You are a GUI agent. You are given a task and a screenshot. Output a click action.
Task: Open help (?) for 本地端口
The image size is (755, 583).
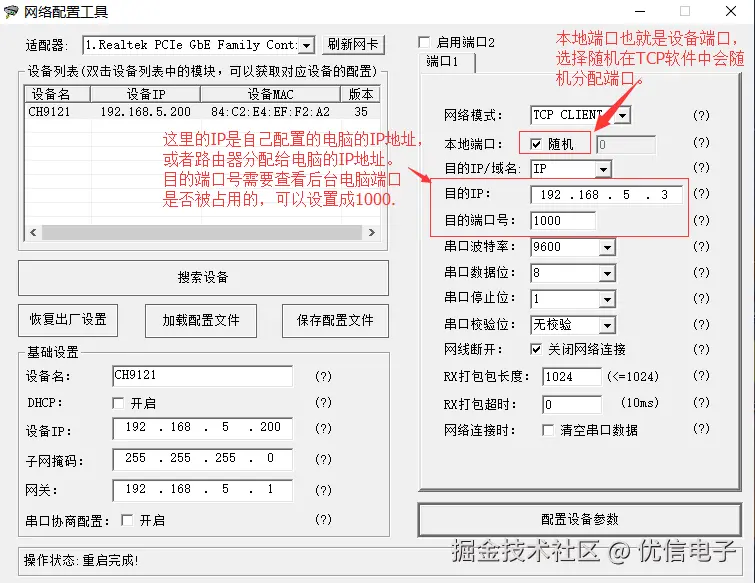click(x=701, y=143)
